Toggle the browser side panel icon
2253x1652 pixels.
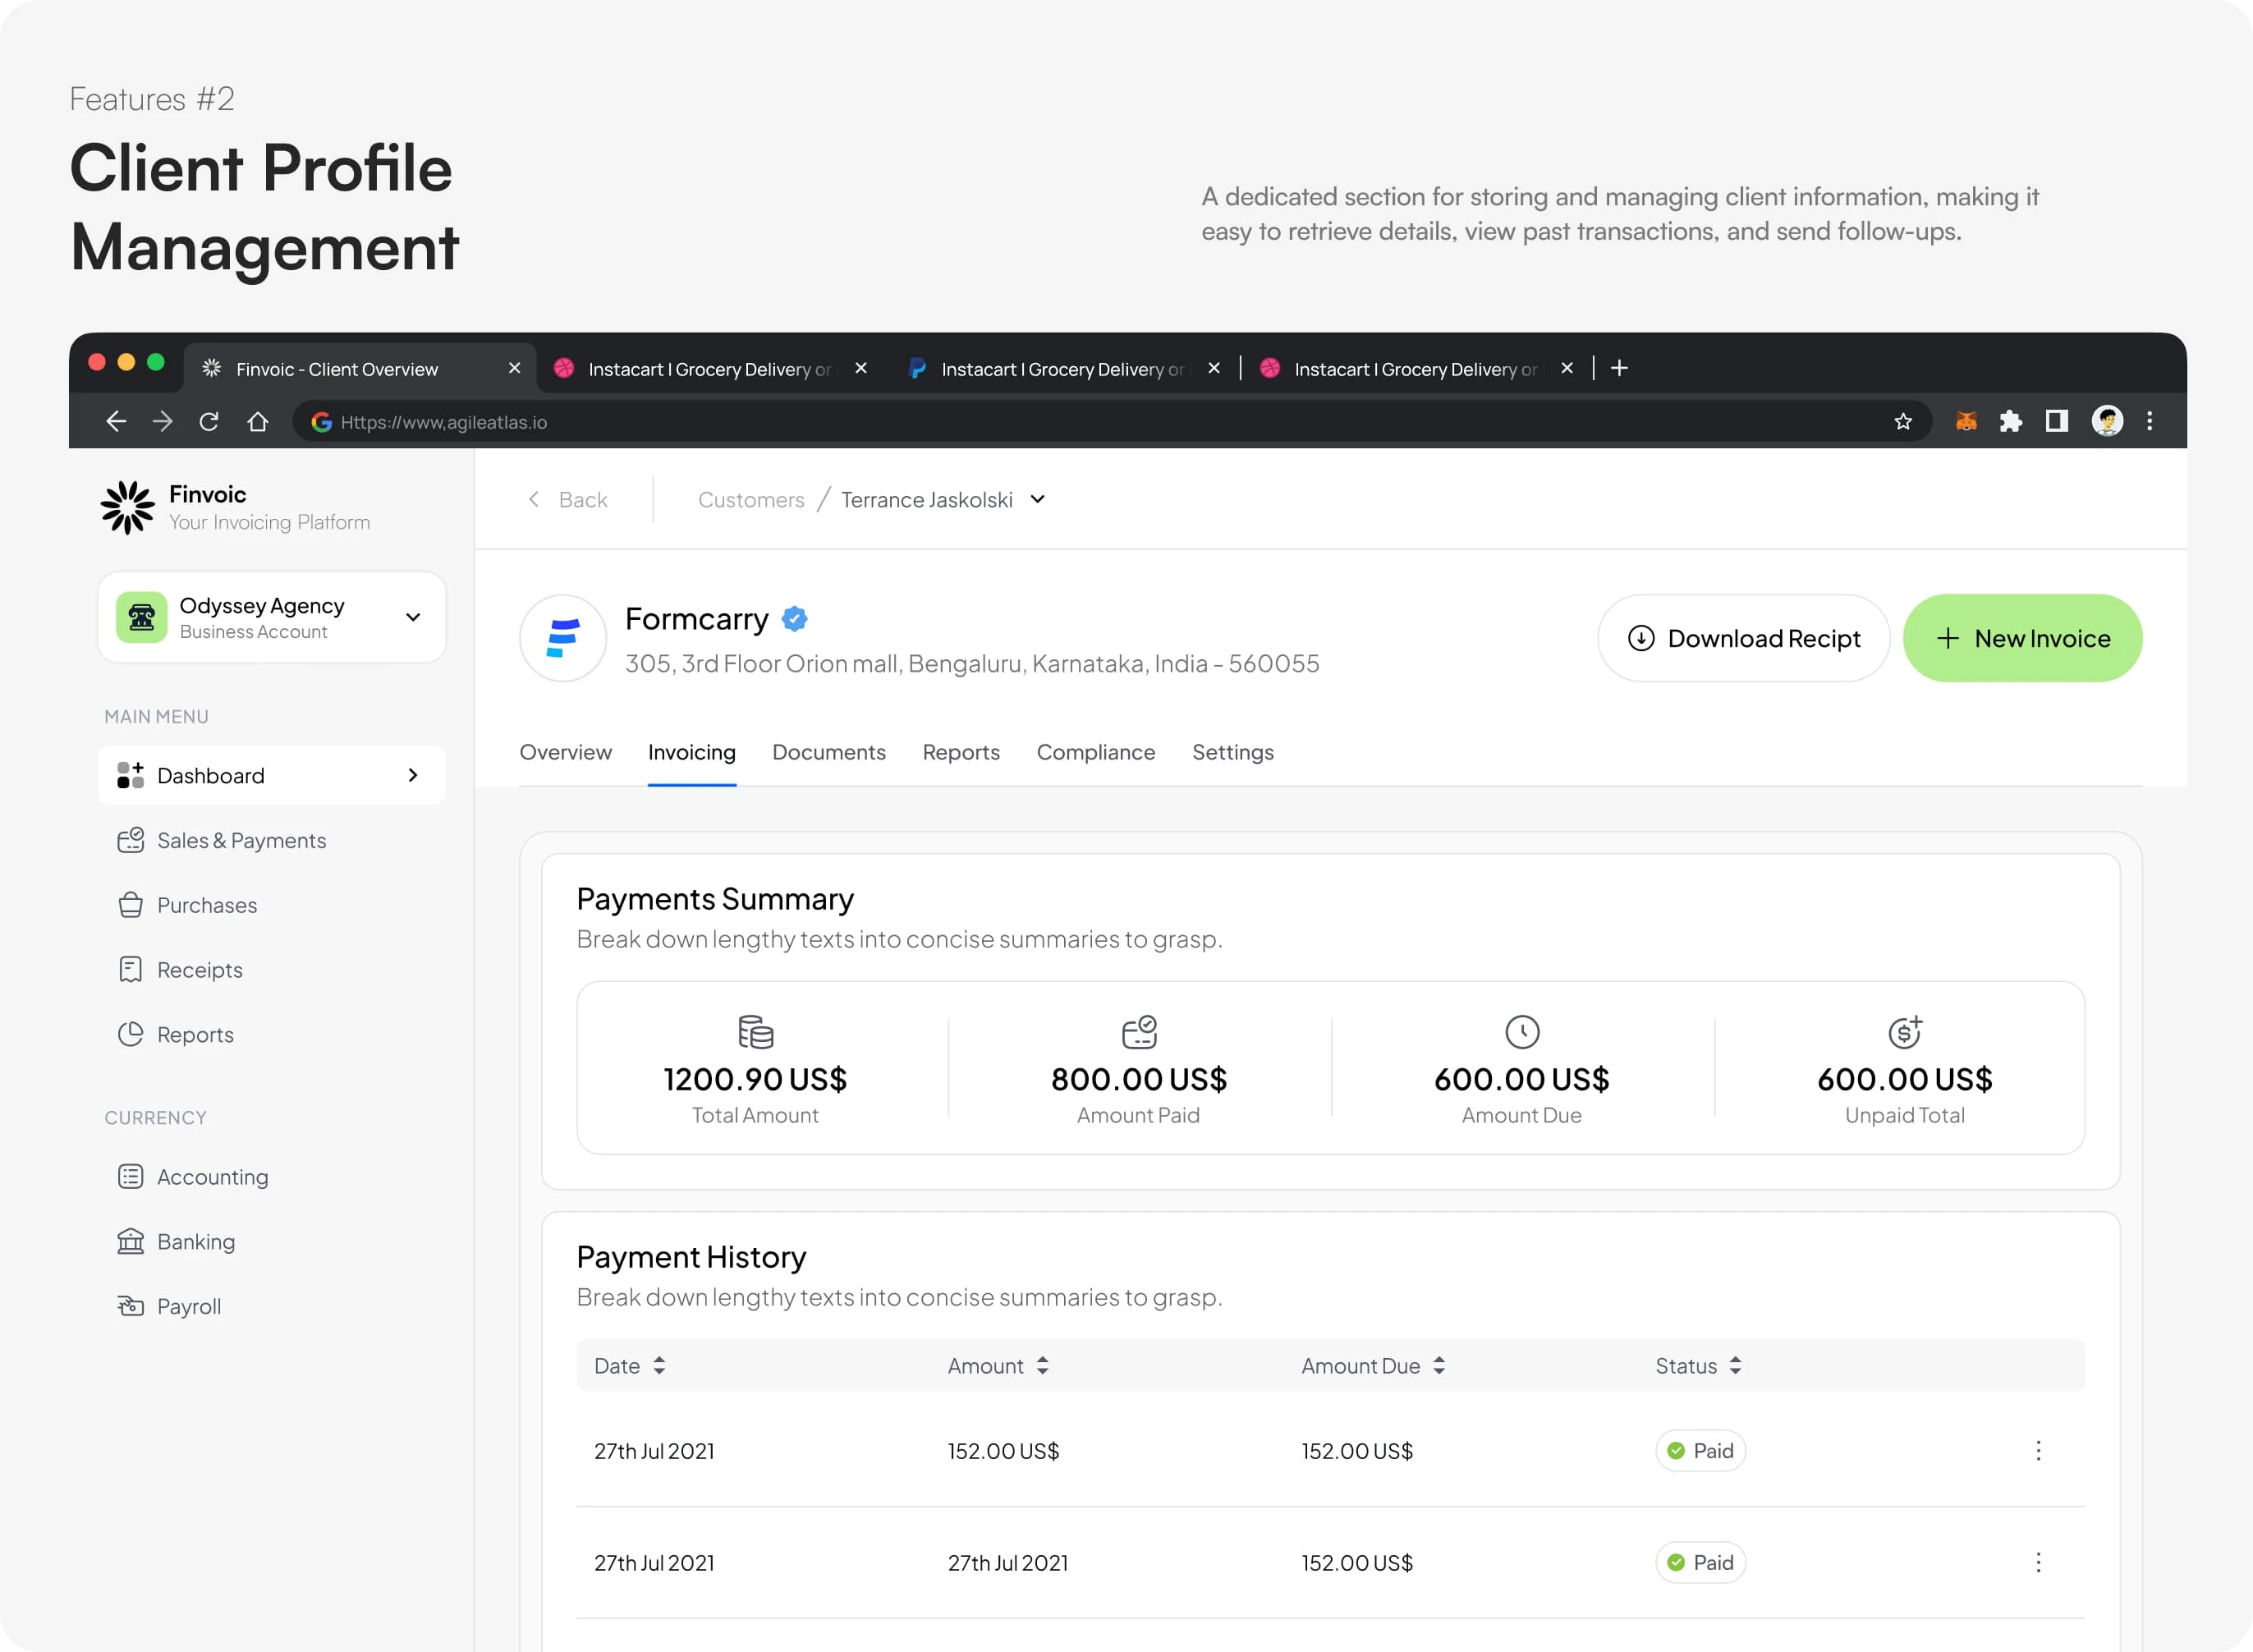pyautogui.click(x=2056, y=421)
